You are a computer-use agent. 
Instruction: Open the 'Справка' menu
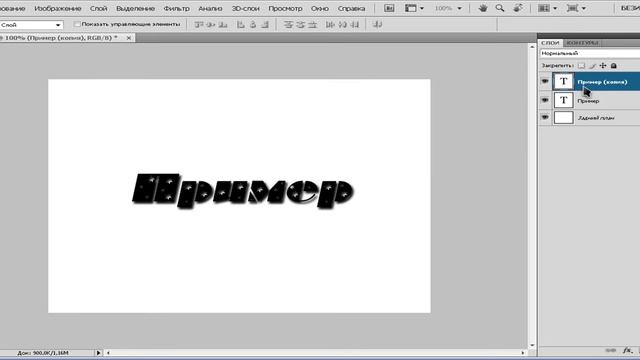point(351,8)
